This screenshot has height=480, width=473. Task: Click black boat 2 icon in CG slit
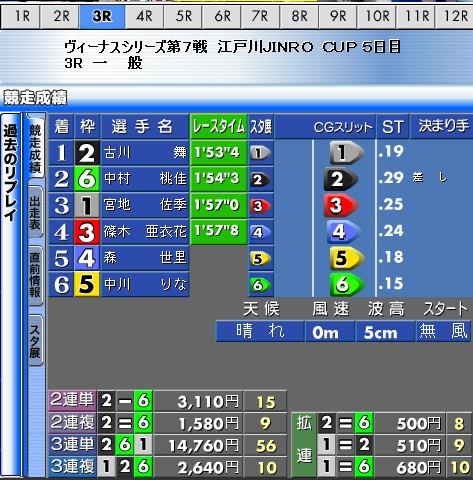coord(340,179)
